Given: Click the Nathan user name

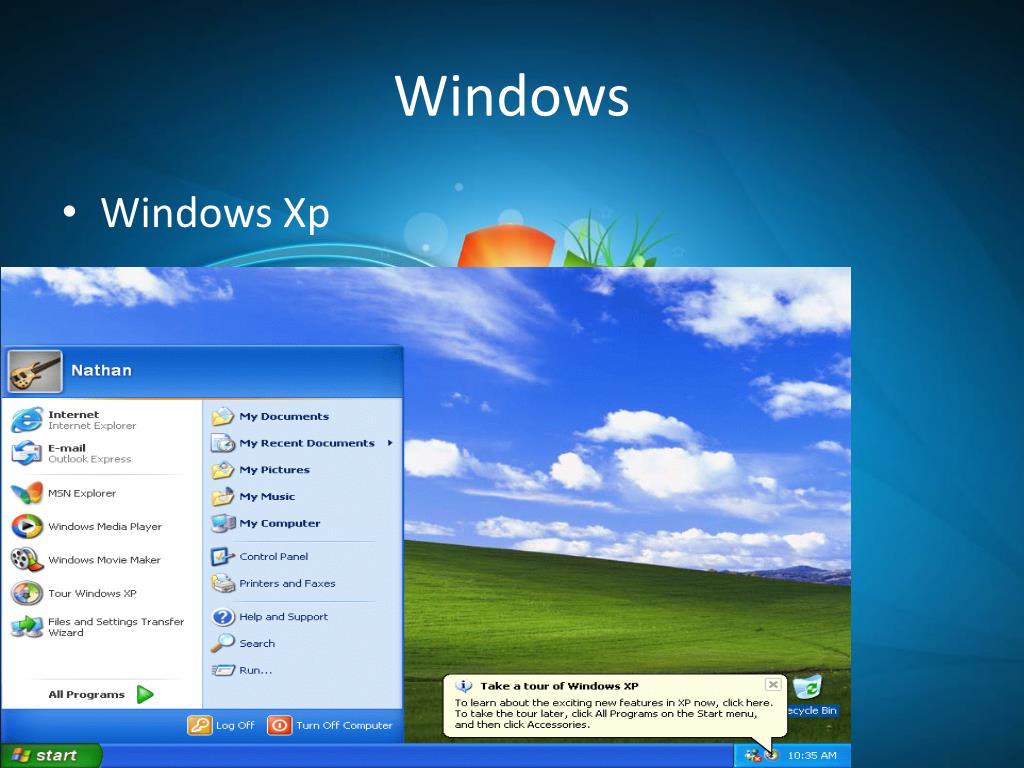Looking at the screenshot, I should pos(101,370).
